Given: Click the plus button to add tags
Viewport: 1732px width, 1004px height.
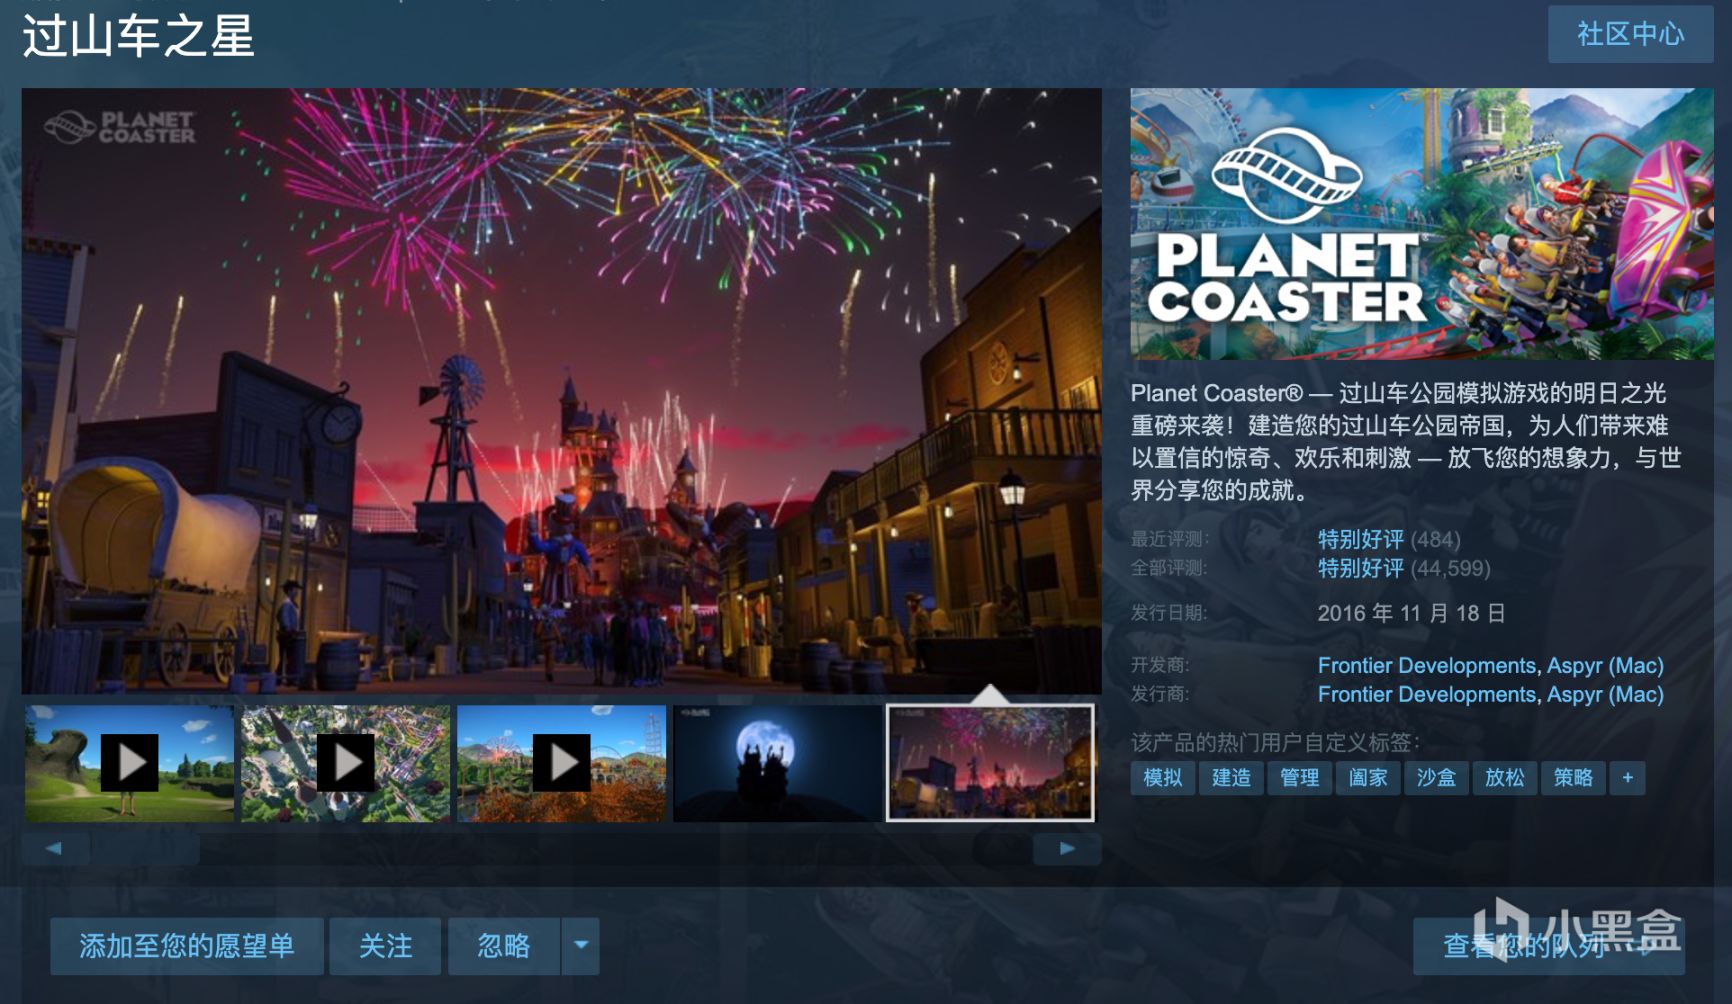Looking at the screenshot, I should [x=1627, y=777].
